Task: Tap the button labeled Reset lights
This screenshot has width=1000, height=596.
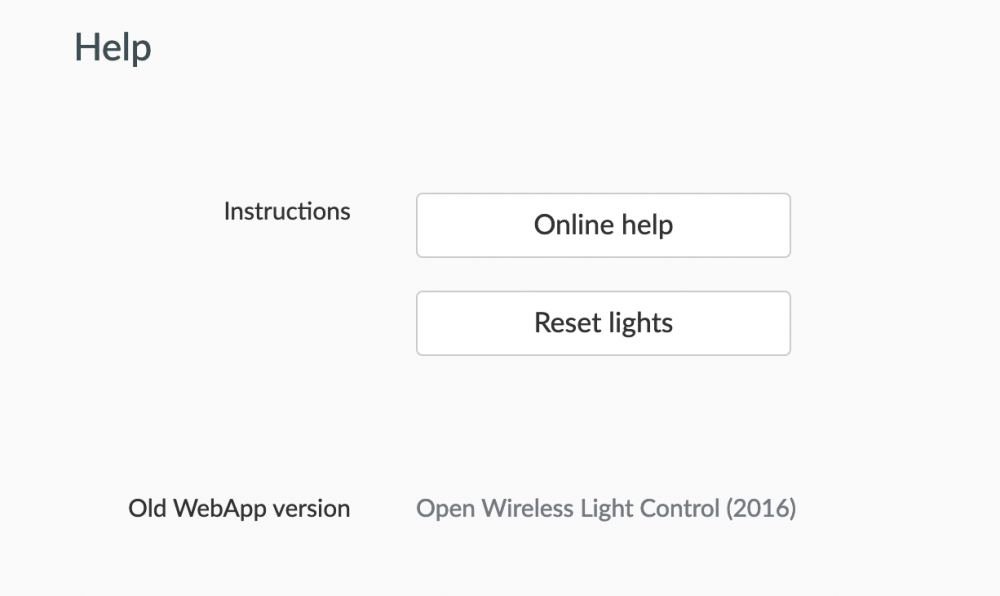Action: tap(603, 323)
